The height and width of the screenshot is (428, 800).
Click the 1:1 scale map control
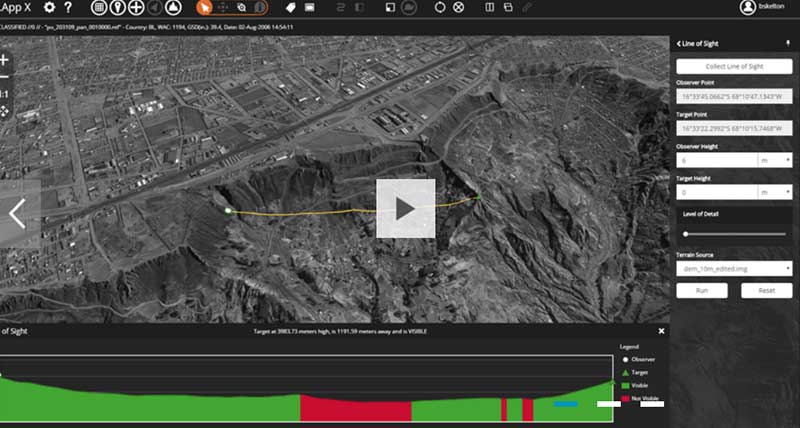click(x=4, y=93)
